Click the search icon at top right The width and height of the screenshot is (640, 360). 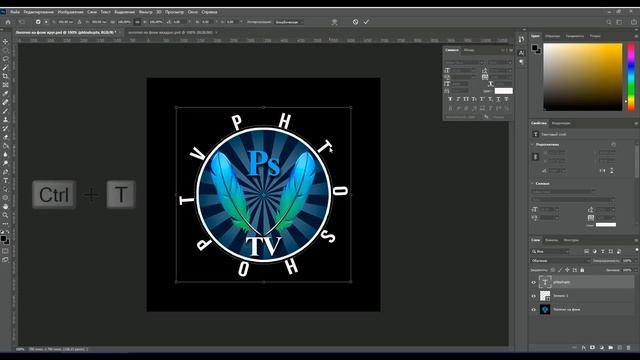pyautogui.click(x=609, y=22)
